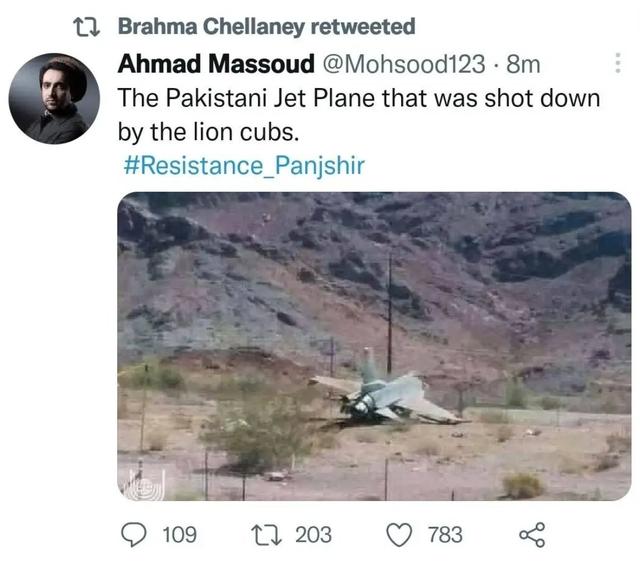
Task: Click the retweeted arrows icon atop tweet
Action: (86, 27)
